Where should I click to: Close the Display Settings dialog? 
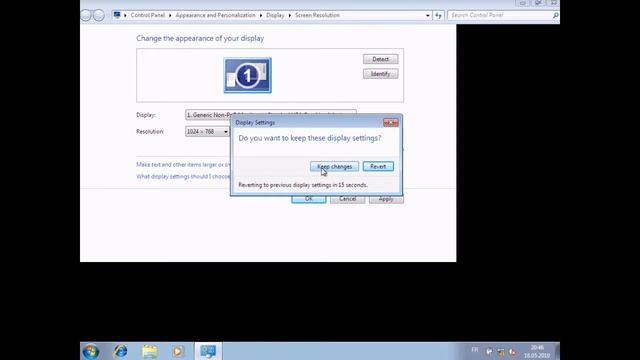(391, 122)
